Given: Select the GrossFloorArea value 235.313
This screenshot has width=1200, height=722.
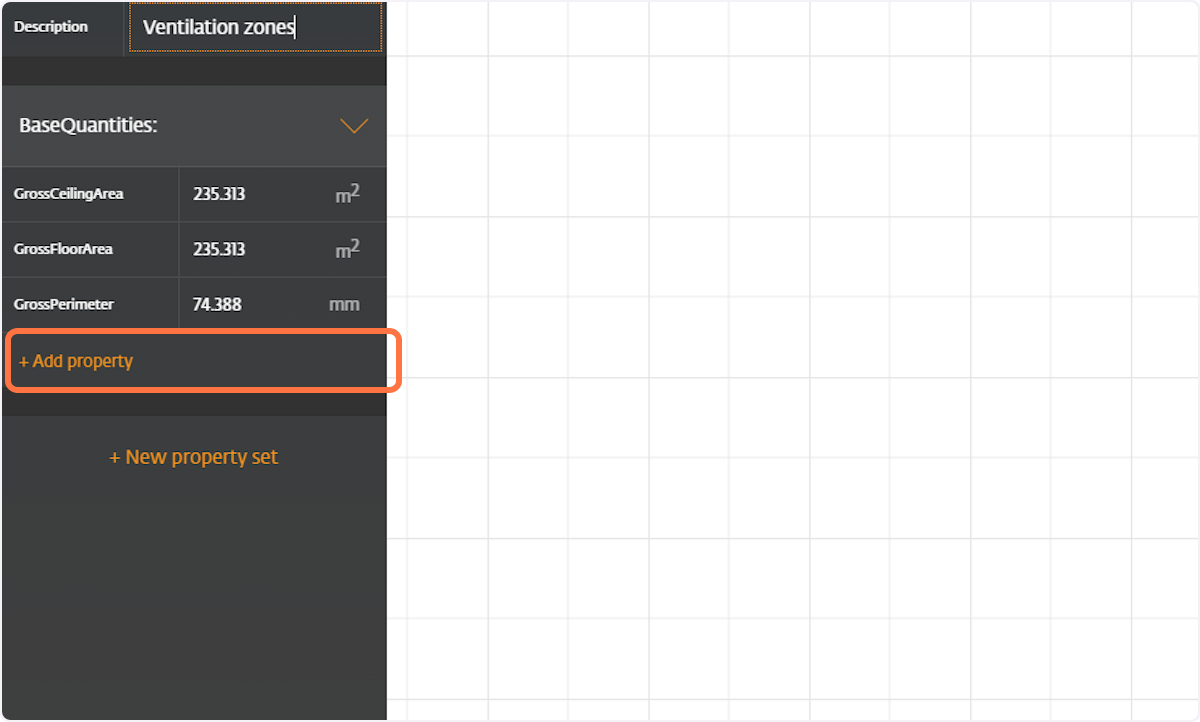Looking at the screenshot, I should (x=219, y=249).
